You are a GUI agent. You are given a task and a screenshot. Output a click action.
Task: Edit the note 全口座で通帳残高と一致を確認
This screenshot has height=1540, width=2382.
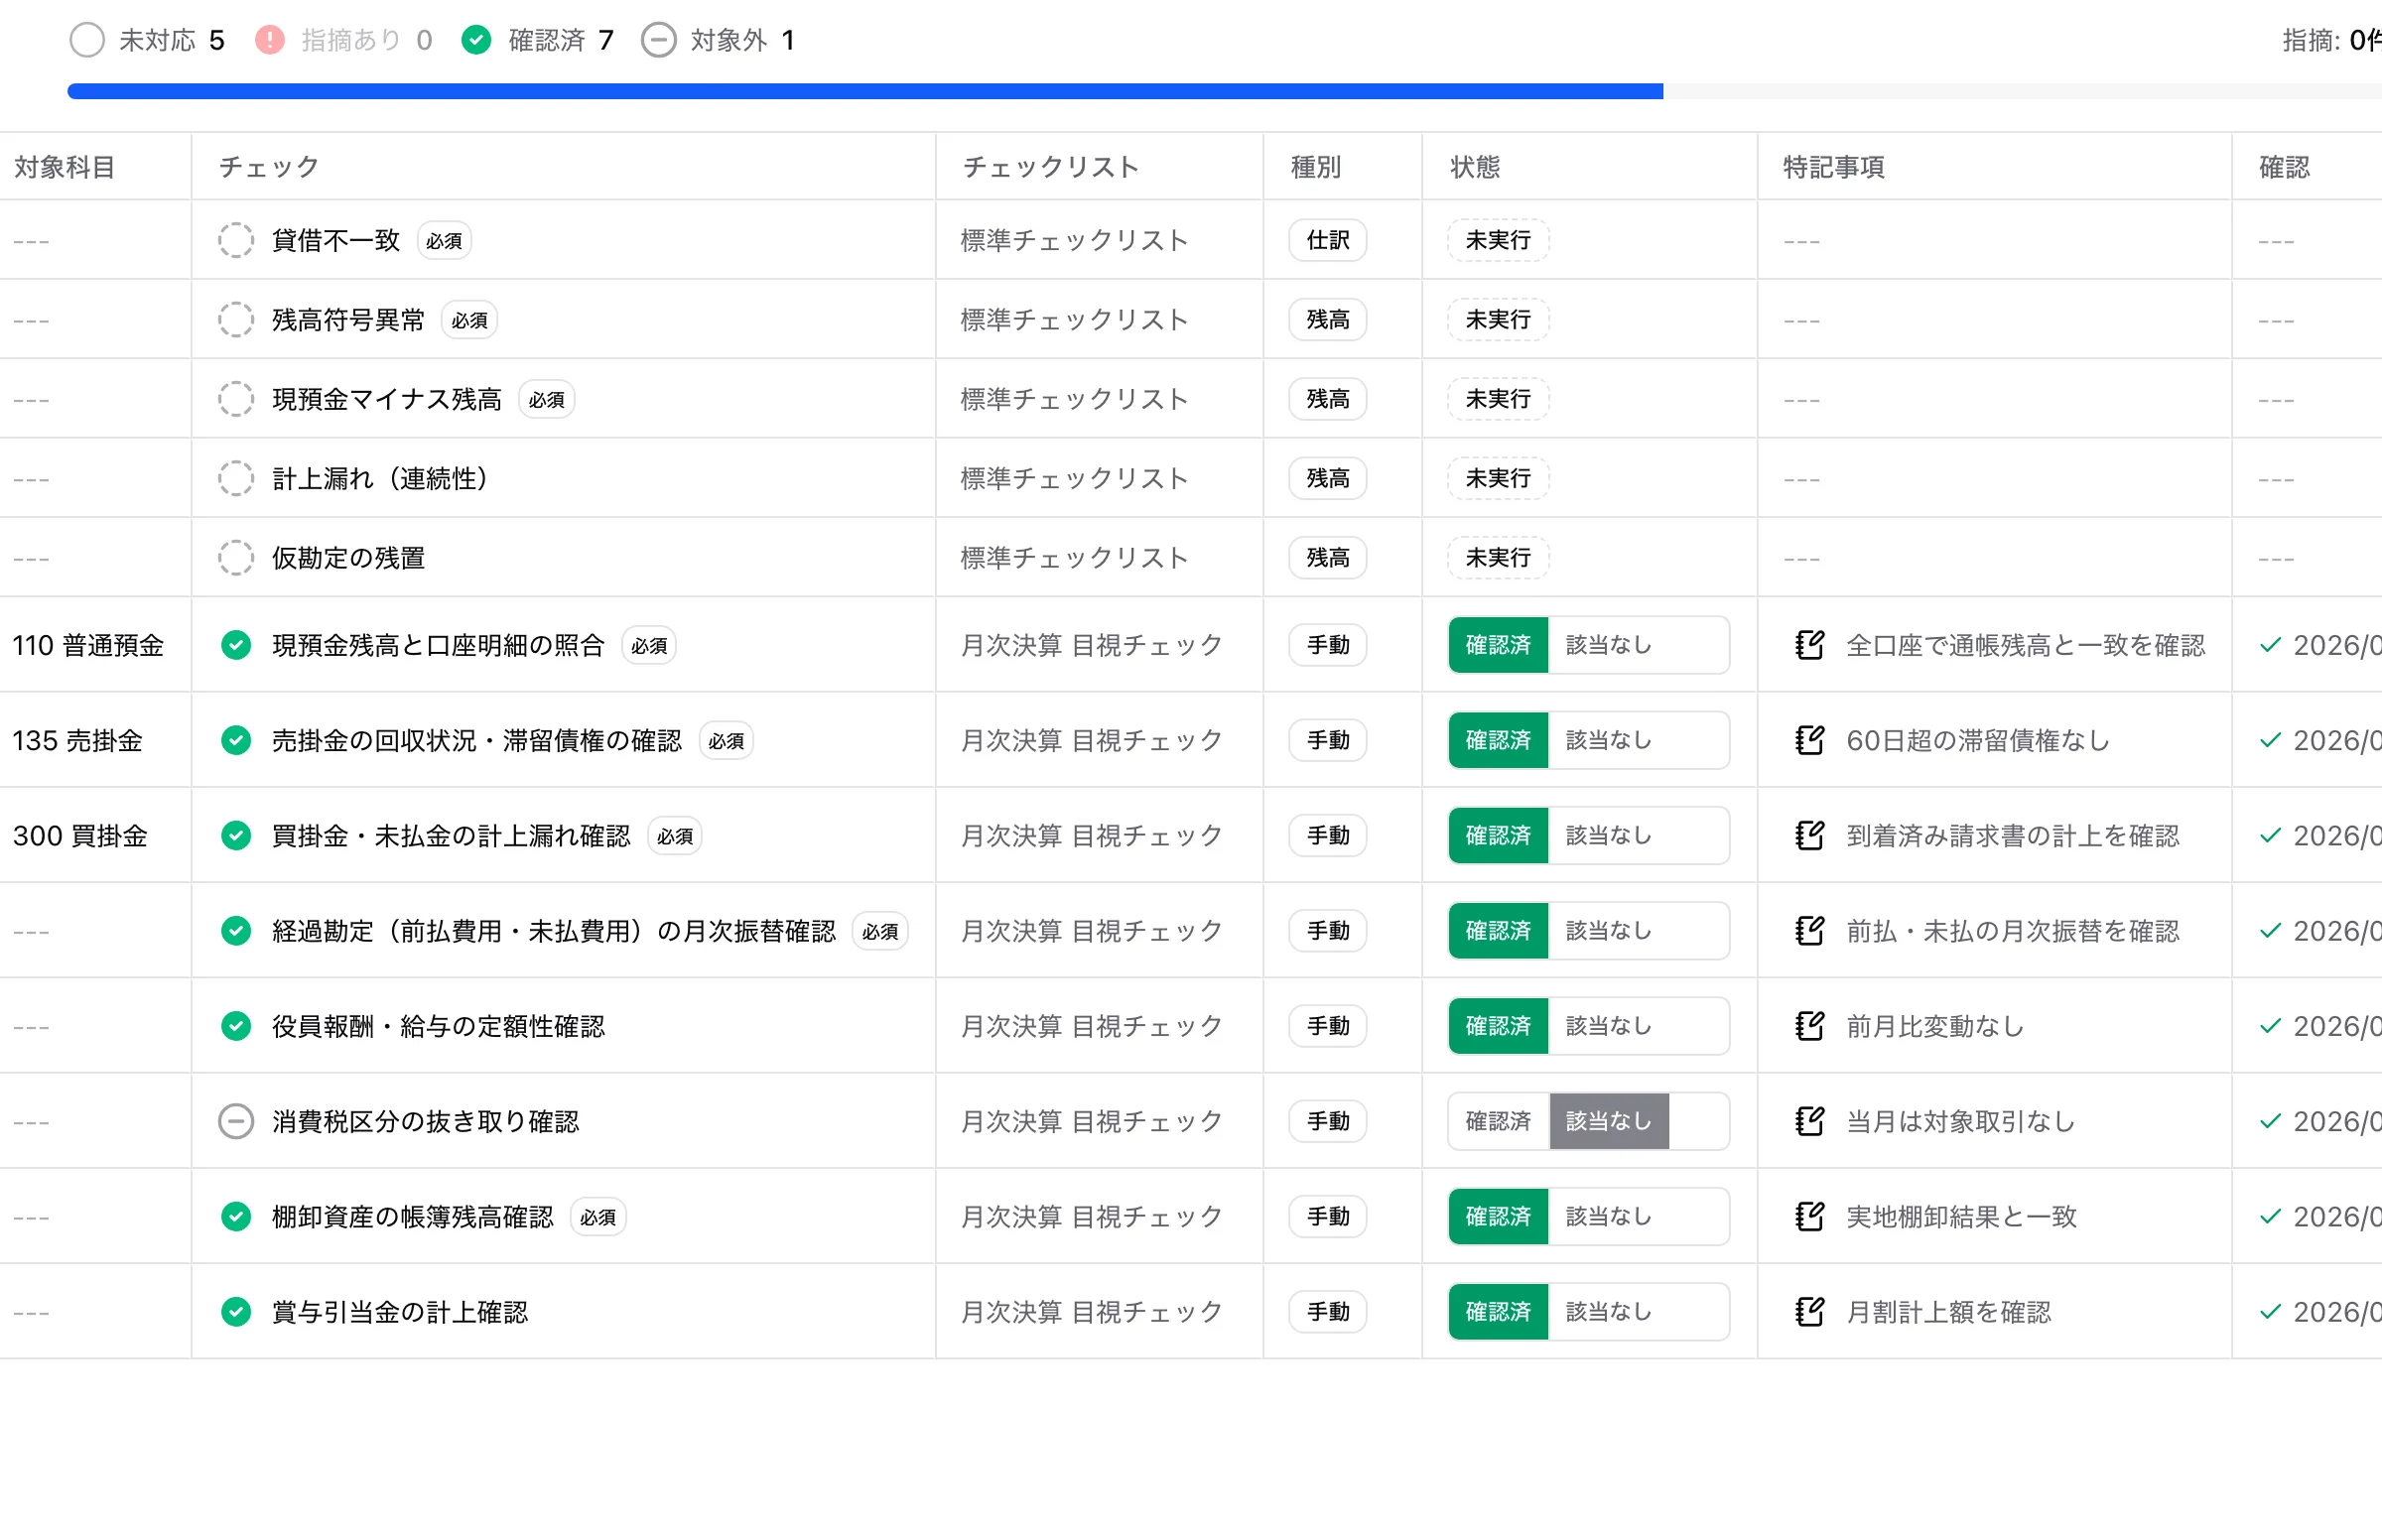tap(1810, 645)
